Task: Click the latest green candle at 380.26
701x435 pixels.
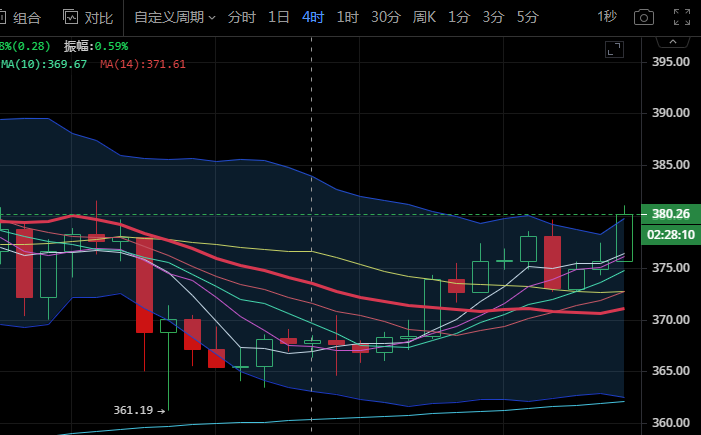Action: [625, 238]
